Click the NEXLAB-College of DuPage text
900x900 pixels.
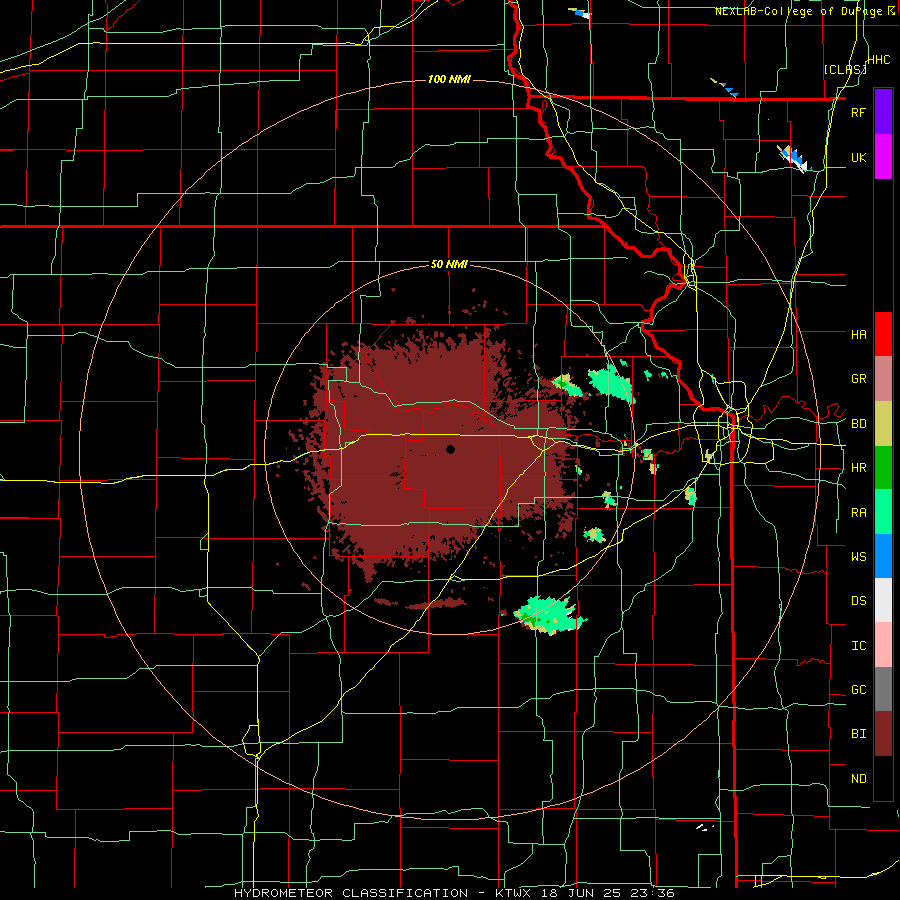click(798, 11)
